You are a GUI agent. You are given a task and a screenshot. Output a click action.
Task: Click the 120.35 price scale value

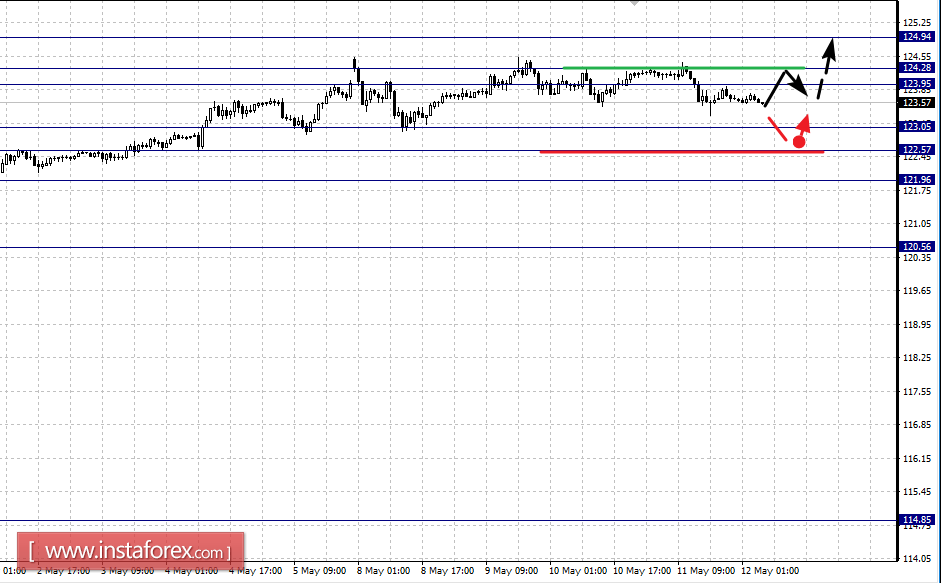coord(917,258)
